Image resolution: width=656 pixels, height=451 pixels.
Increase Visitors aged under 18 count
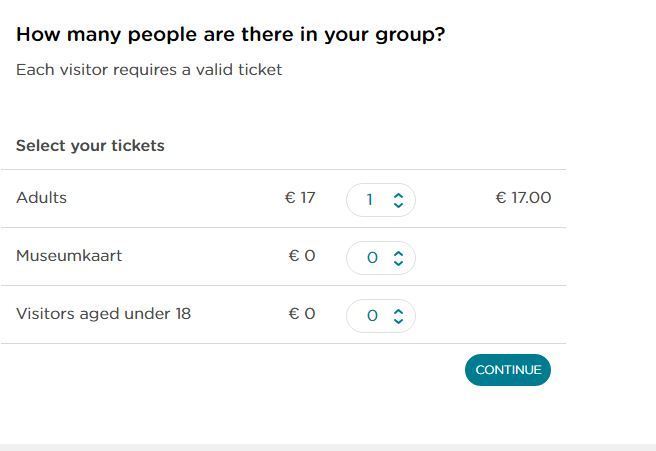398,311
